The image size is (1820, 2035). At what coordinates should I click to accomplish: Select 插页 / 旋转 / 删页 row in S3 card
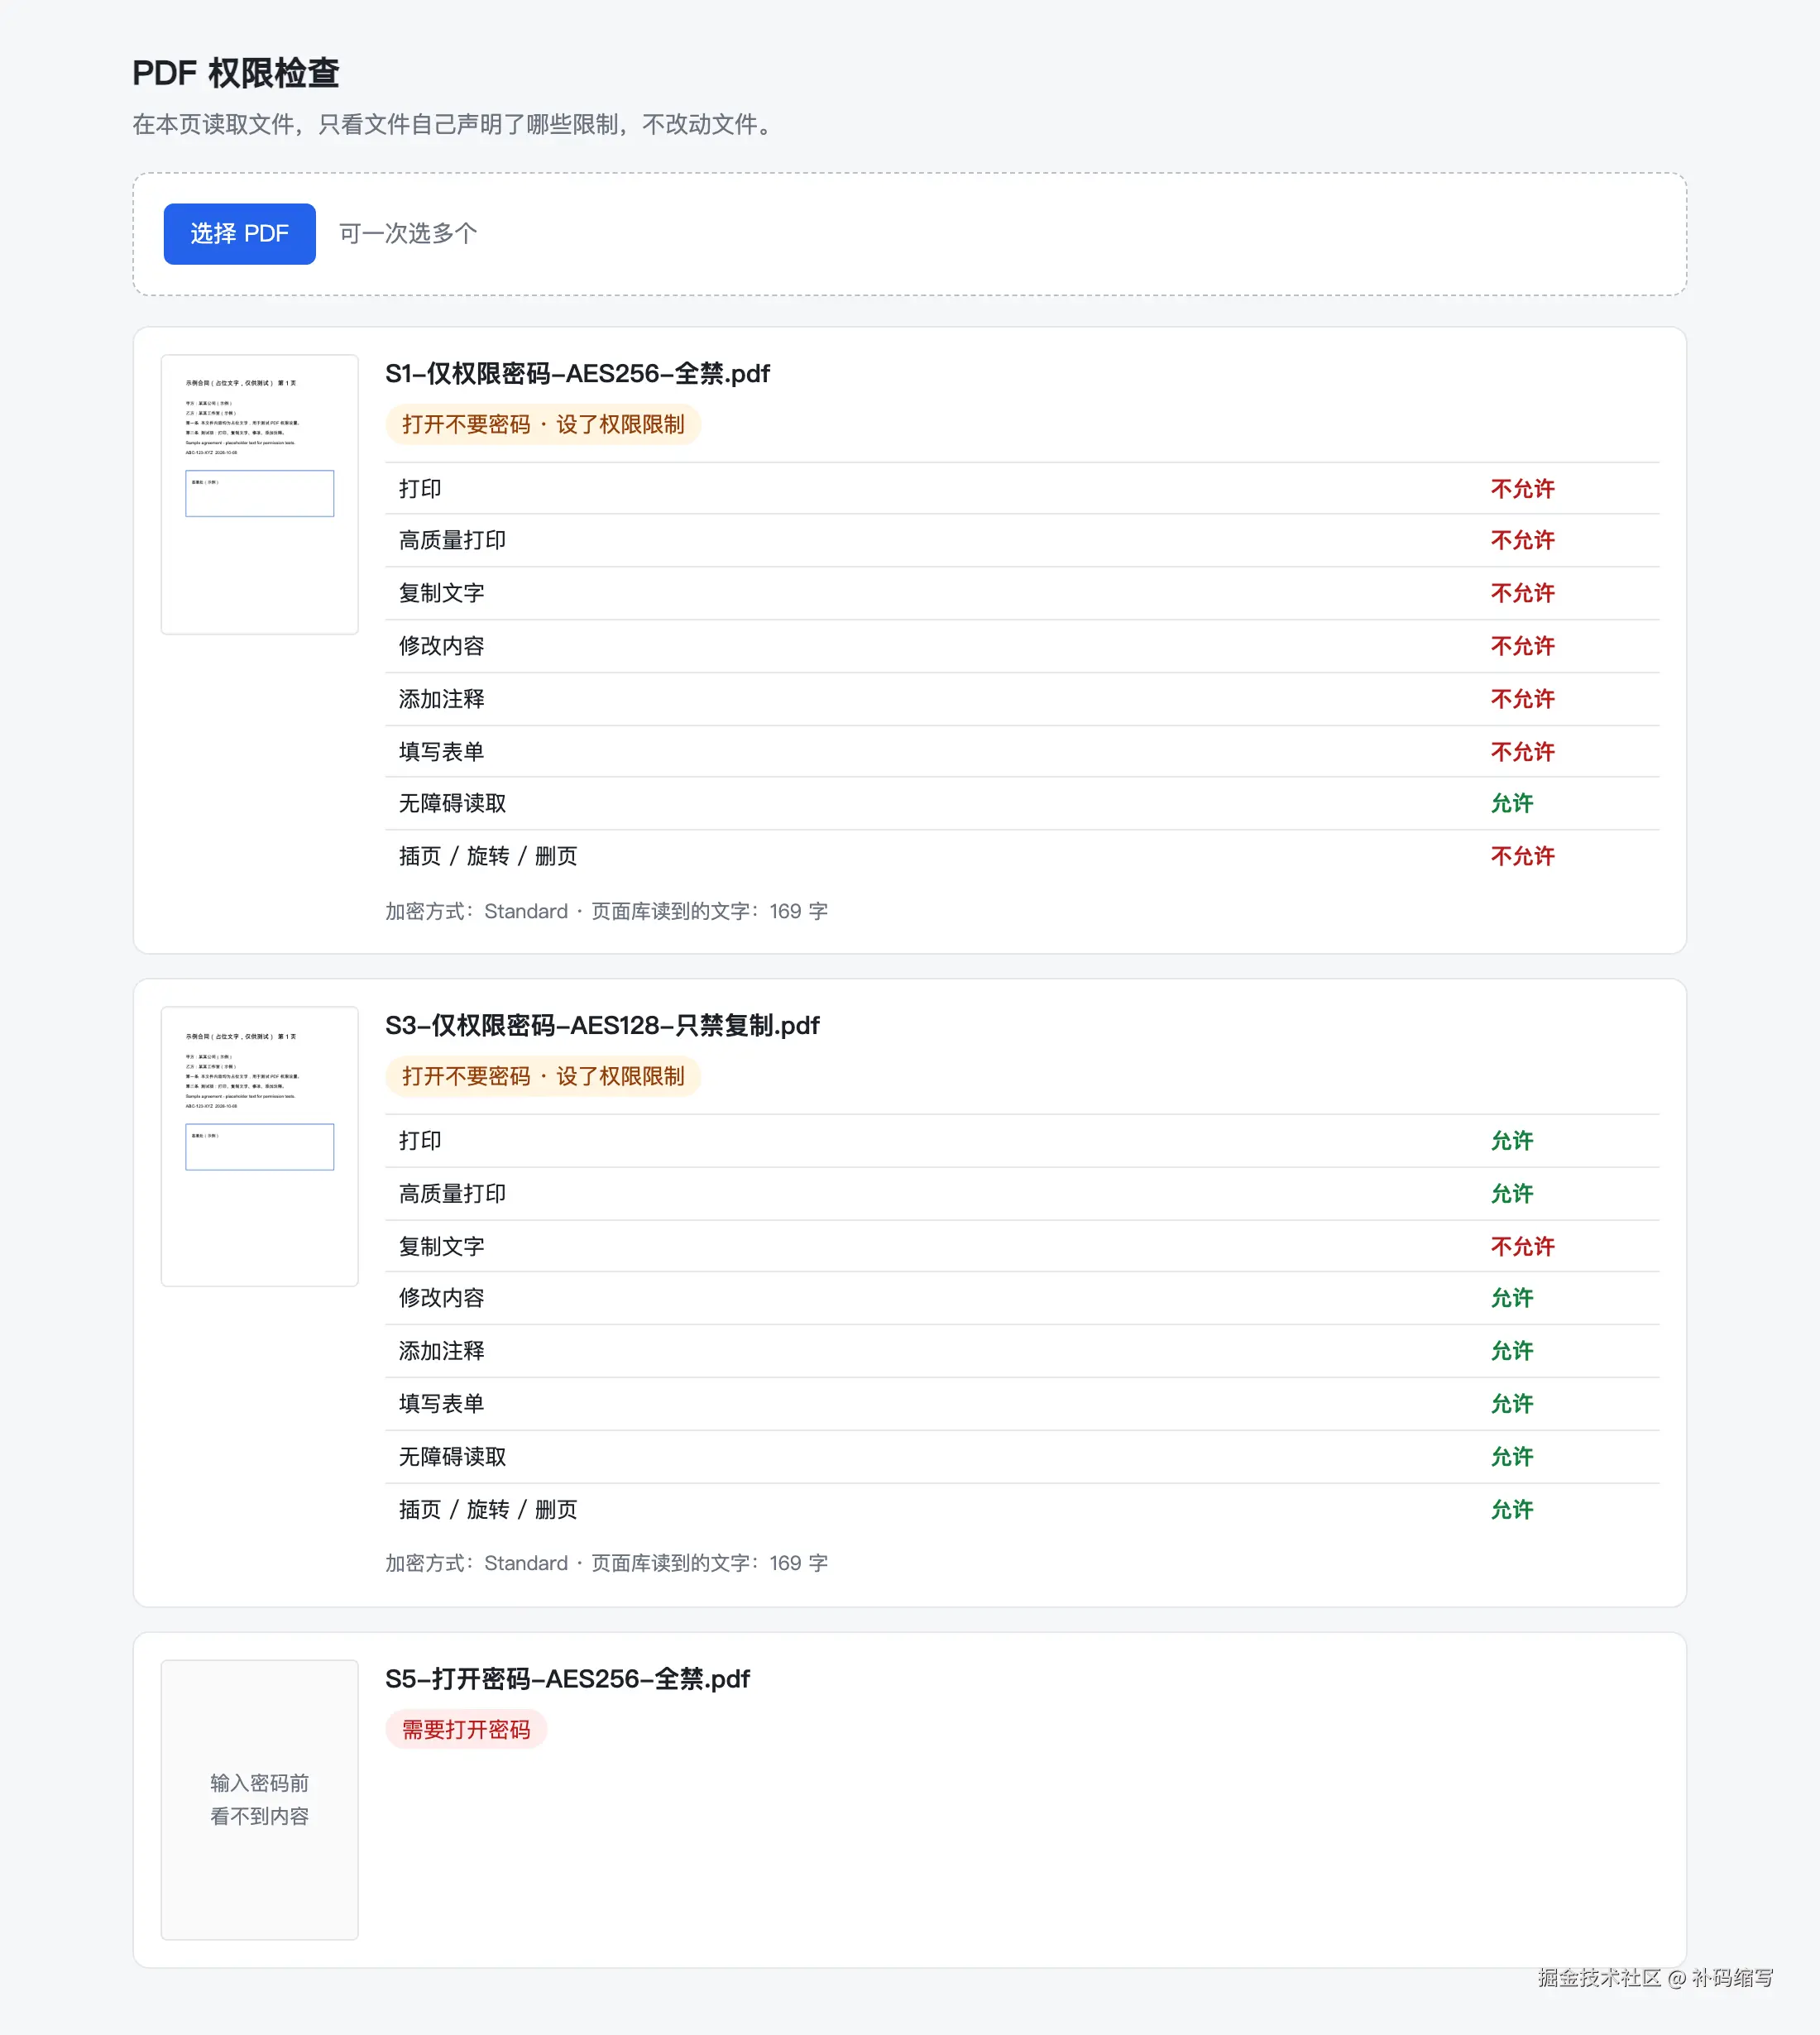pyautogui.click(x=1022, y=1510)
